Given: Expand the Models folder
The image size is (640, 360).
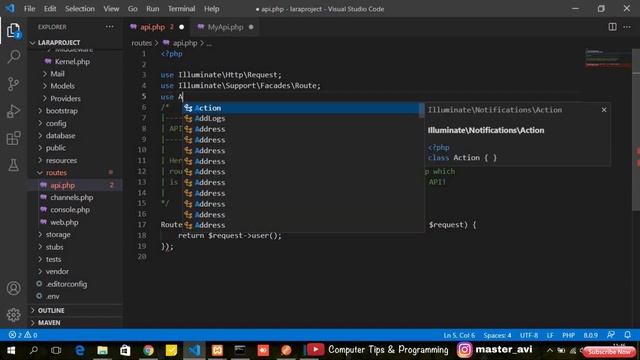Looking at the screenshot, I should pos(62,86).
